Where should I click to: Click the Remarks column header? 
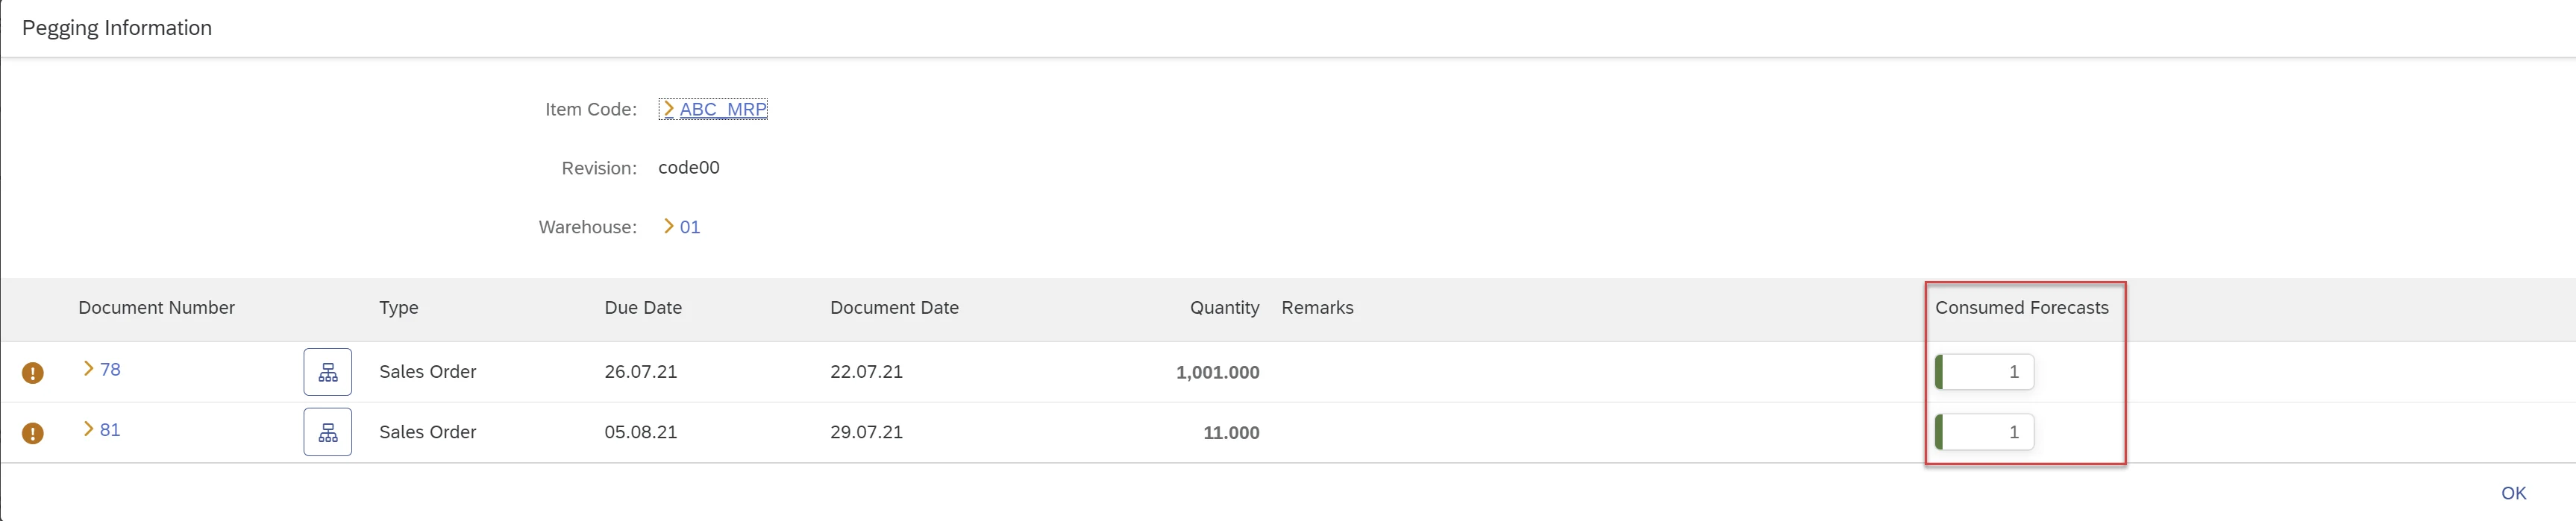click(1317, 308)
